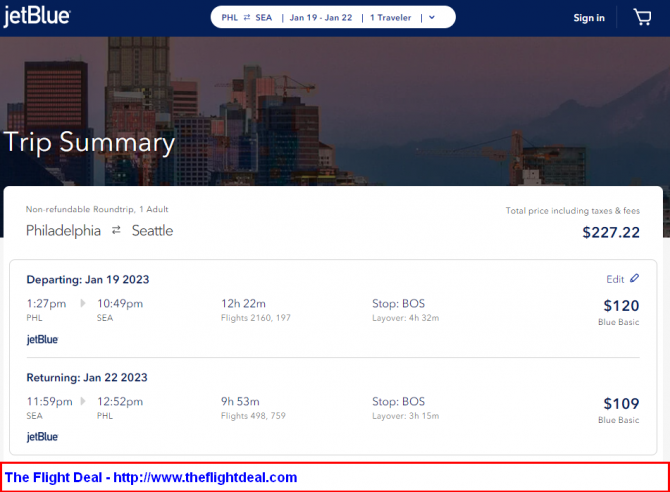Click jetBlue logo under returning flight
The image size is (670, 492).
(x=42, y=437)
